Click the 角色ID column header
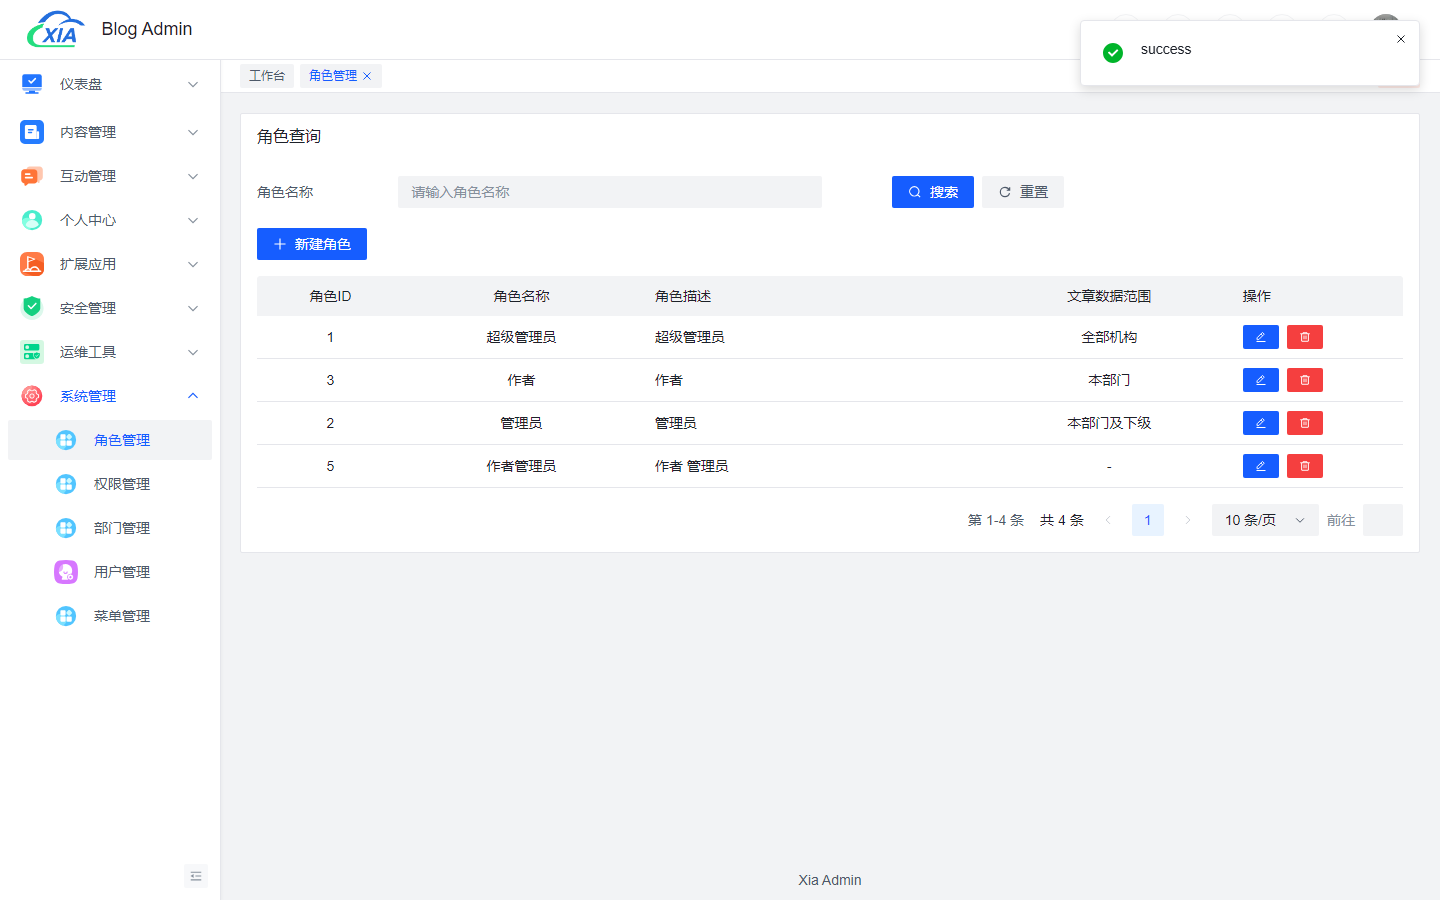This screenshot has width=1440, height=900. pyautogui.click(x=330, y=296)
